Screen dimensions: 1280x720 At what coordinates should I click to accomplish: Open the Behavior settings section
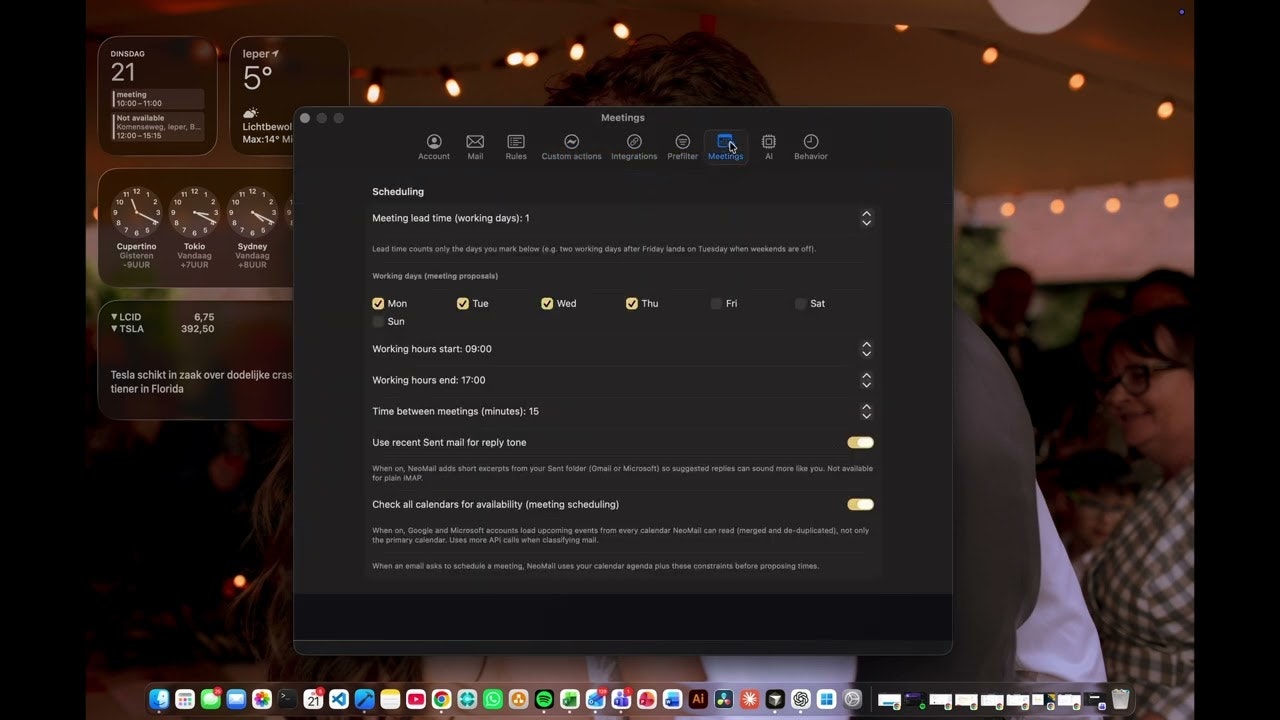click(x=810, y=146)
